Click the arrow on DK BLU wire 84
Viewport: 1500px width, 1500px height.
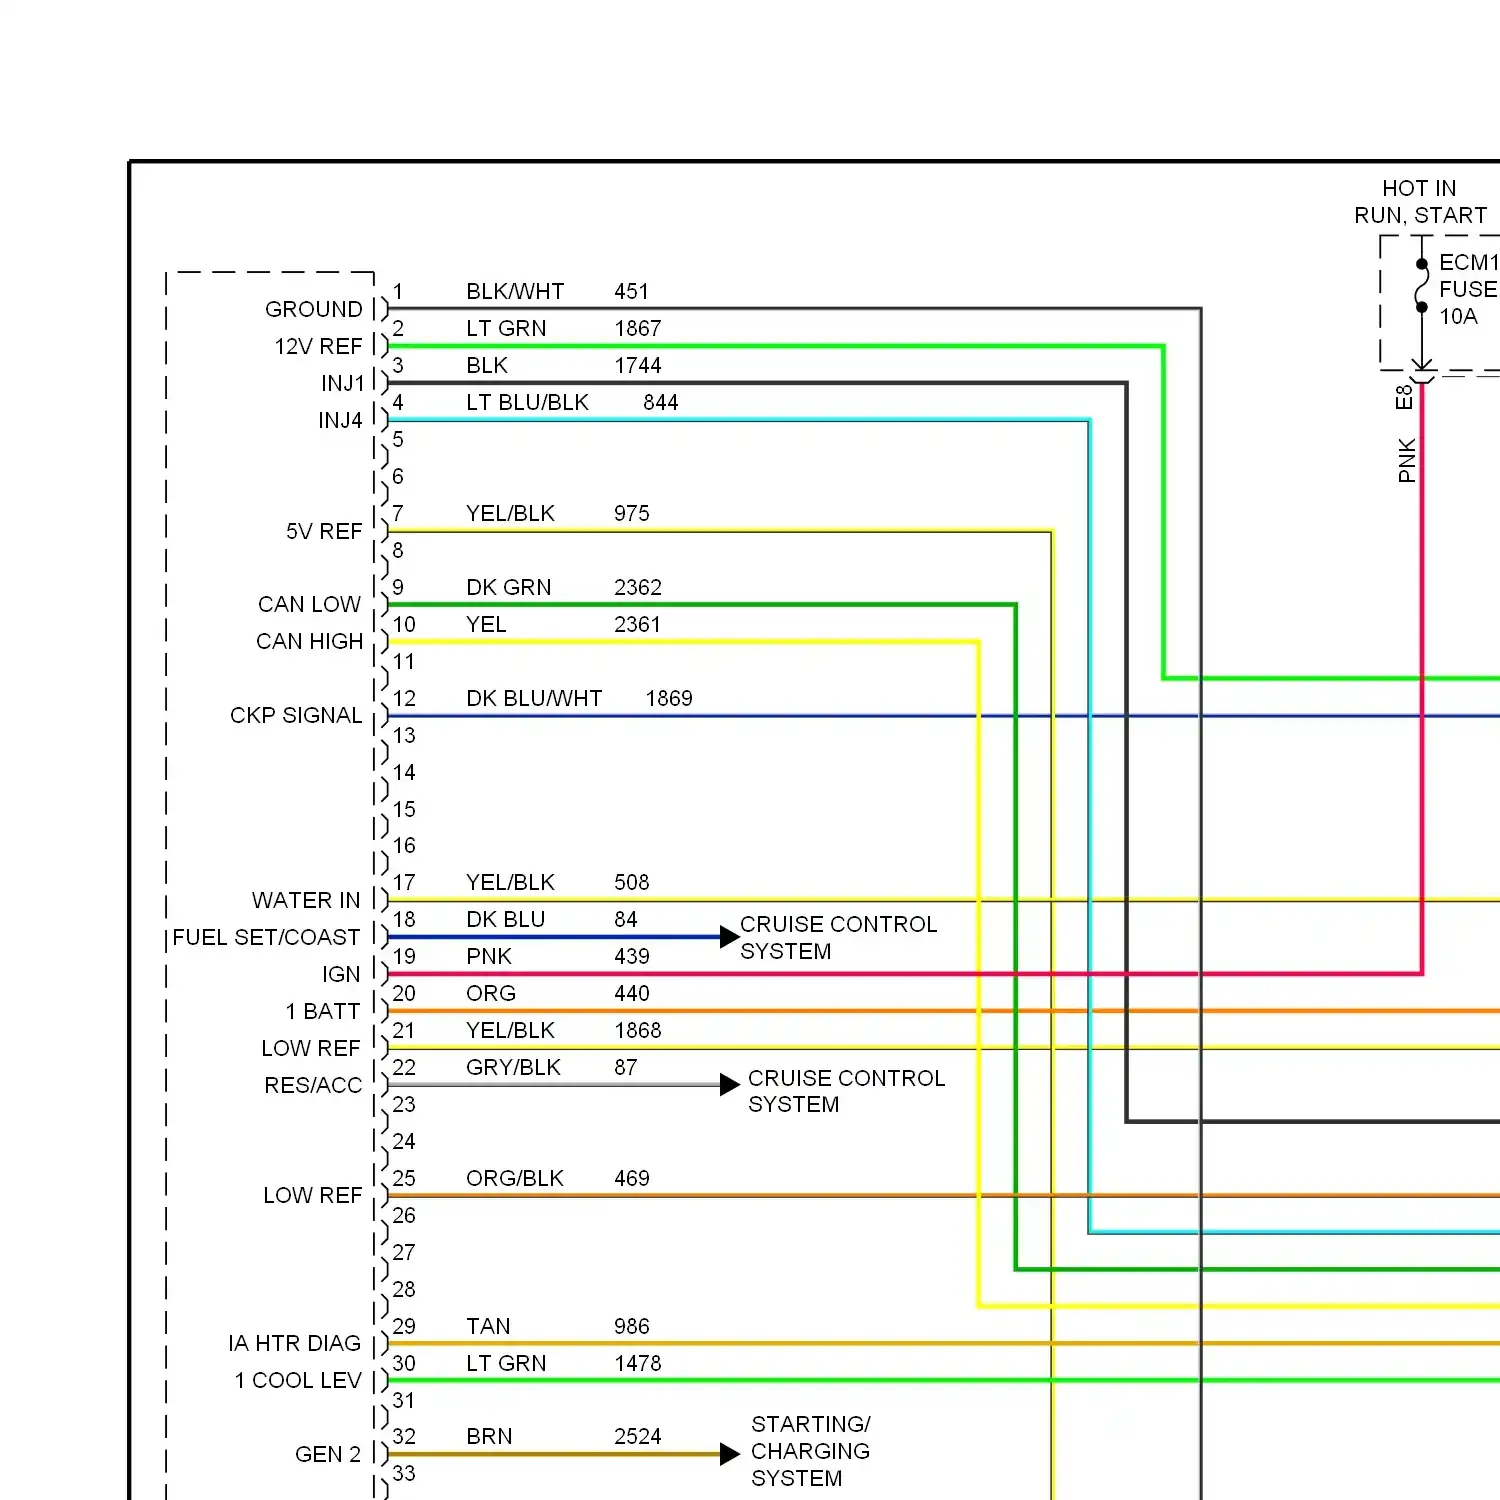coord(730,937)
